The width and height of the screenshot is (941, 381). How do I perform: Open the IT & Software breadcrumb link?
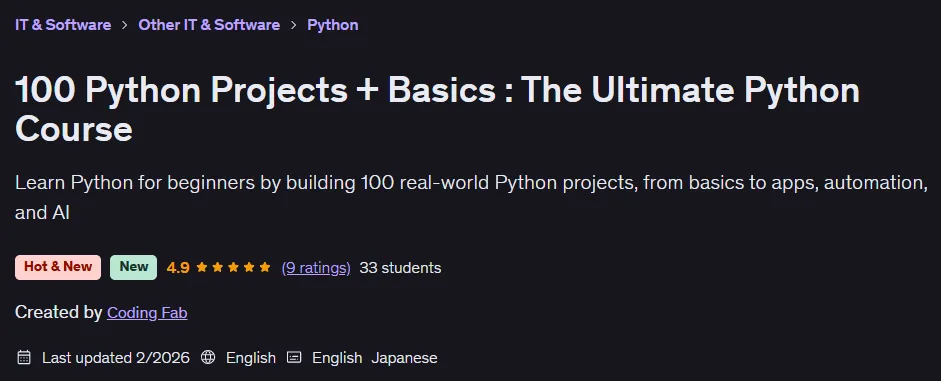(x=63, y=25)
